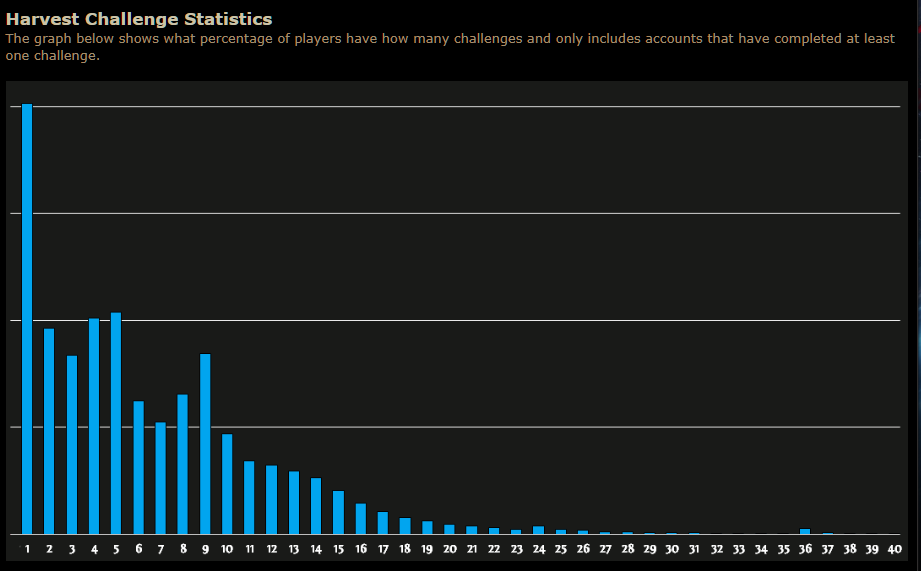Select the bar for 18 challenges
This screenshot has width=921, height=571.
point(405,526)
